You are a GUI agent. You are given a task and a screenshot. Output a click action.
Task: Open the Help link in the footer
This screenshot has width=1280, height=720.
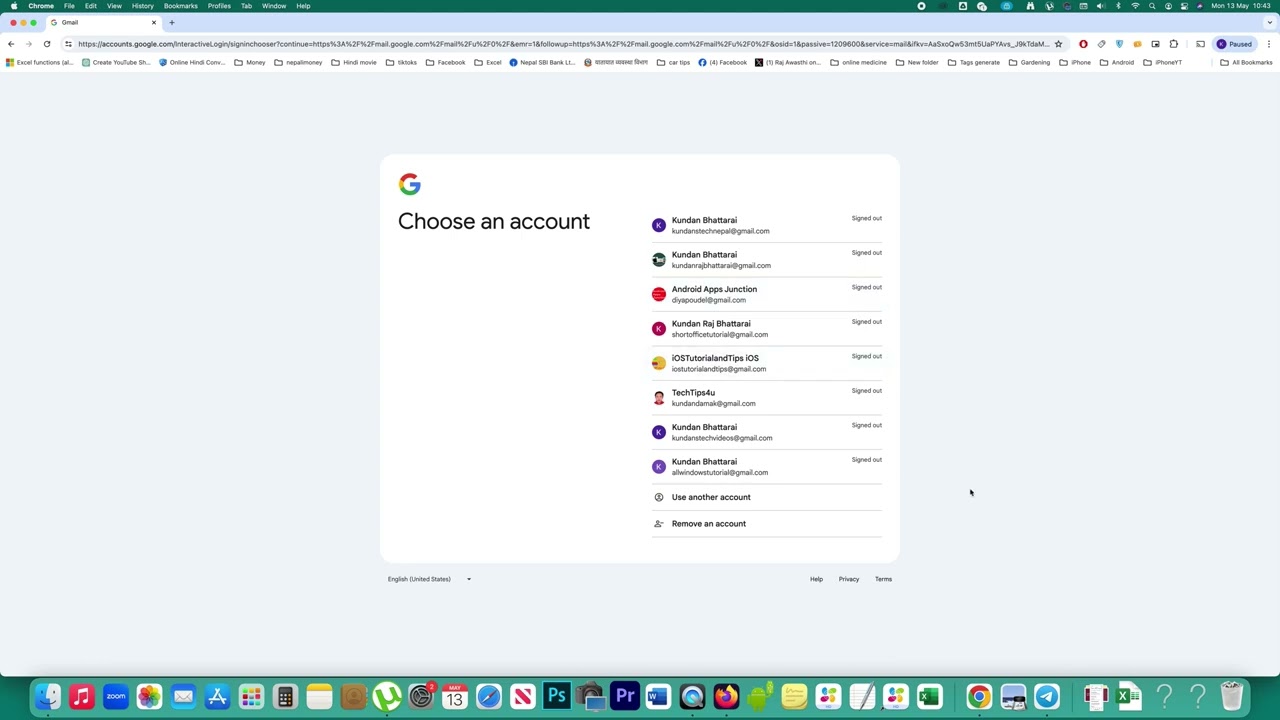[816, 579]
